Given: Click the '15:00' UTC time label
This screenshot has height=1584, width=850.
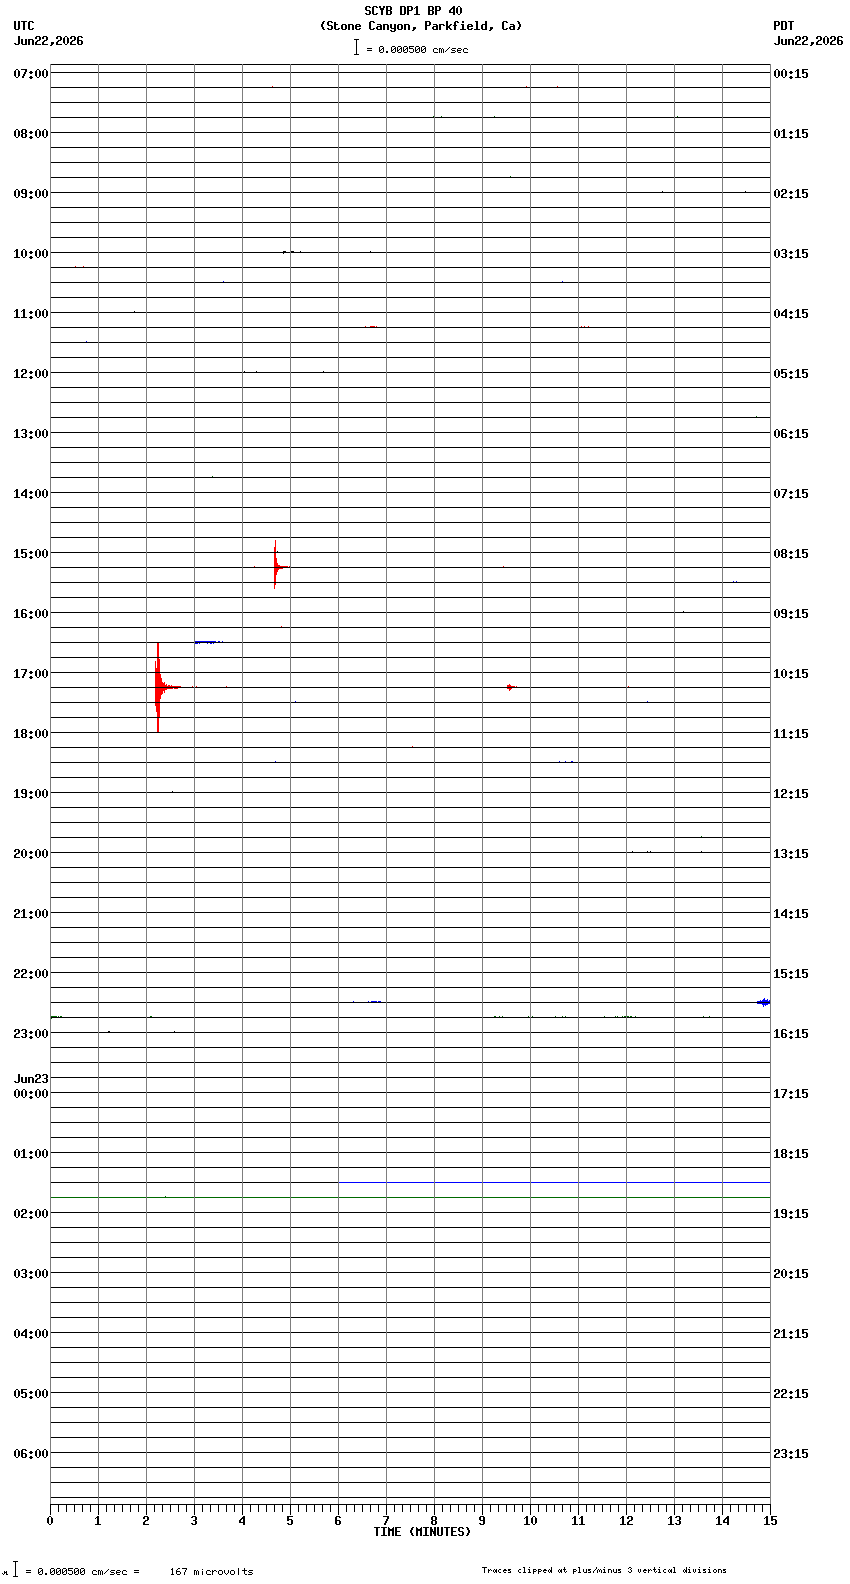Looking at the screenshot, I should (31, 554).
